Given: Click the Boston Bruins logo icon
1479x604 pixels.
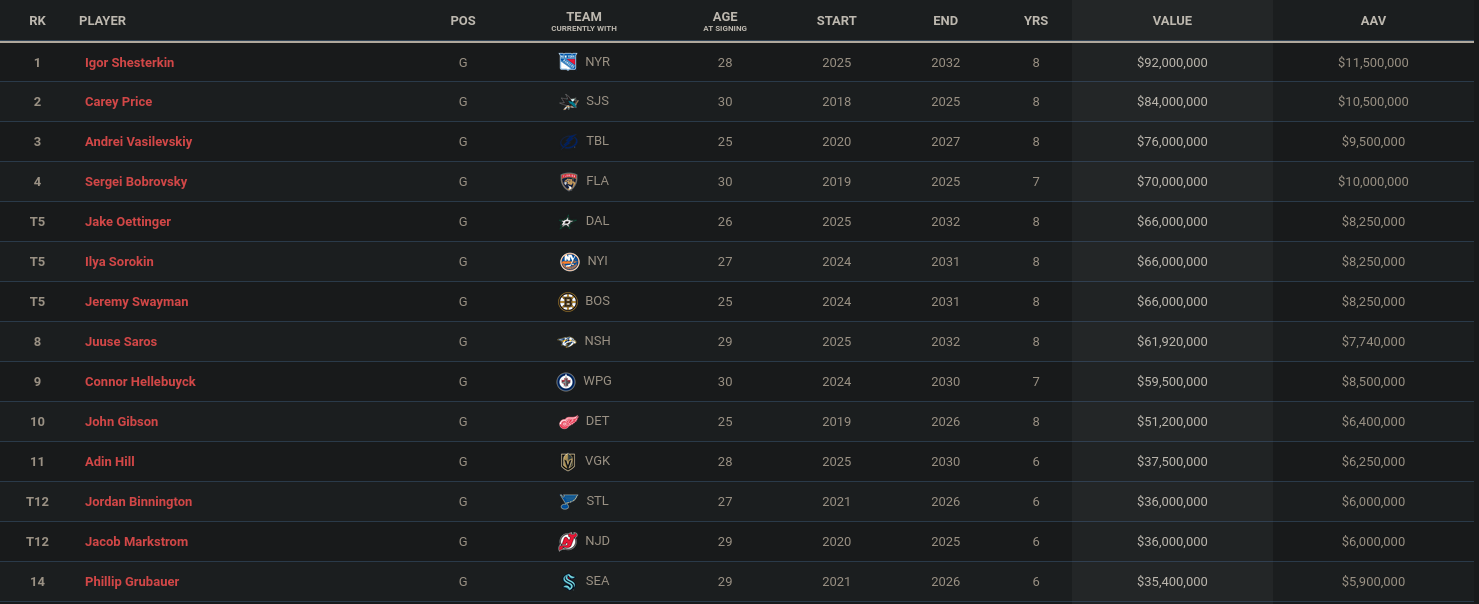Looking at the screenshot, I should tap(568, 302).
